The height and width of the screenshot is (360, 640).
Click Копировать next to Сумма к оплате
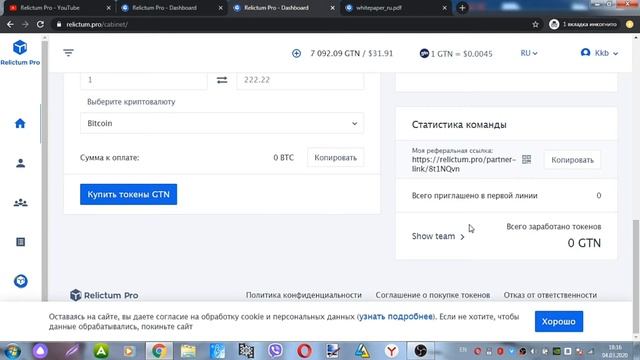[x=336, y=158]
